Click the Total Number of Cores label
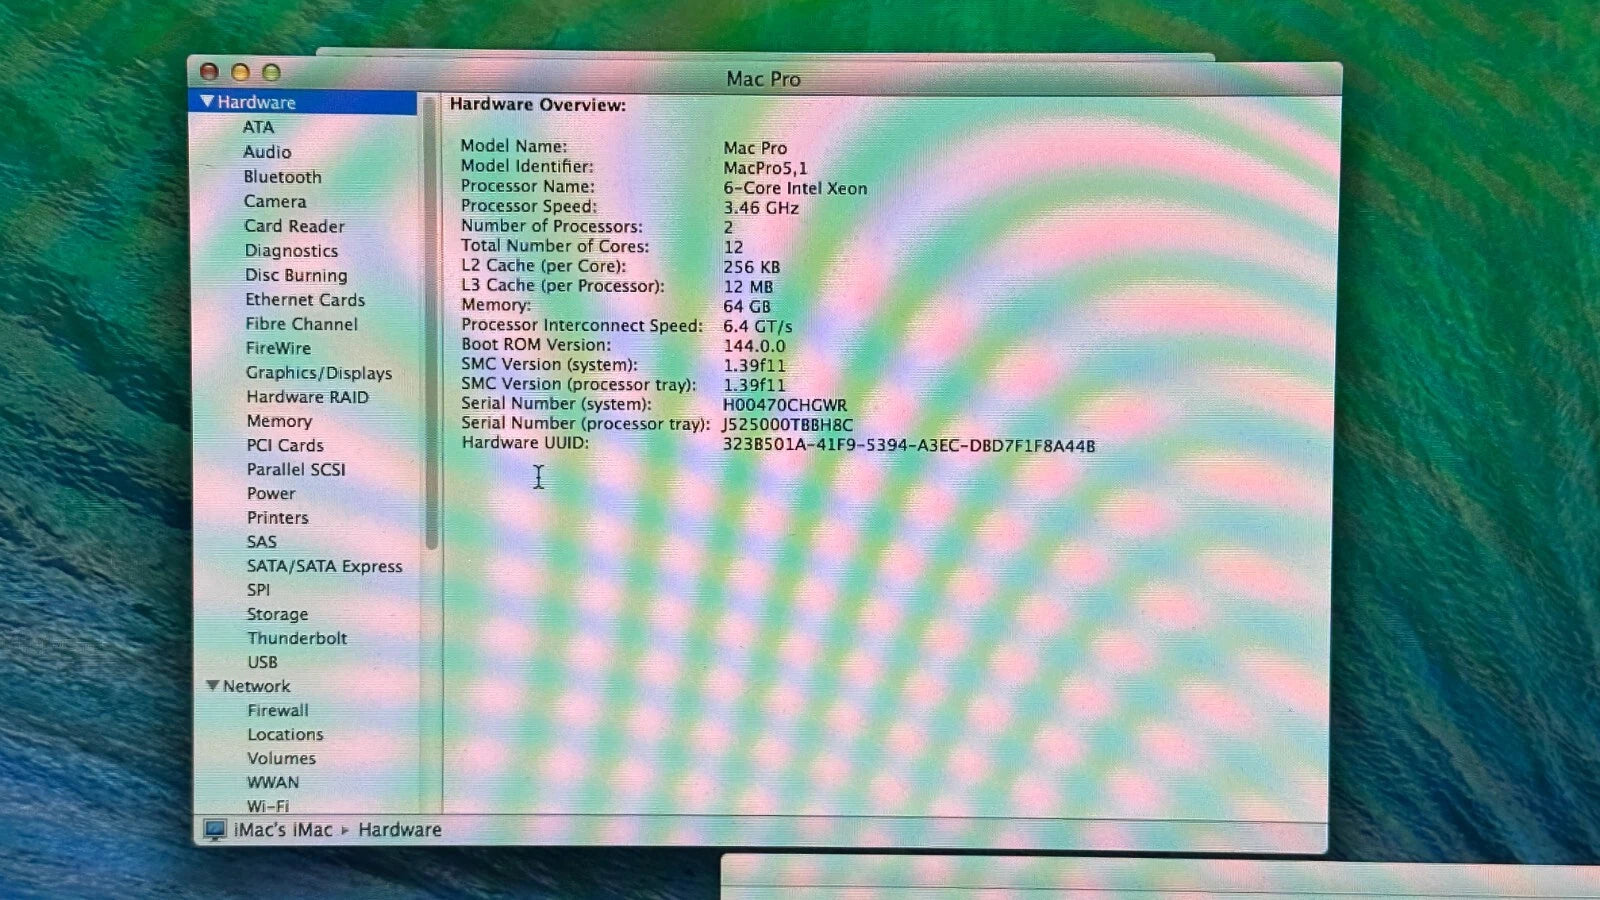 click(x=555, y=246)
